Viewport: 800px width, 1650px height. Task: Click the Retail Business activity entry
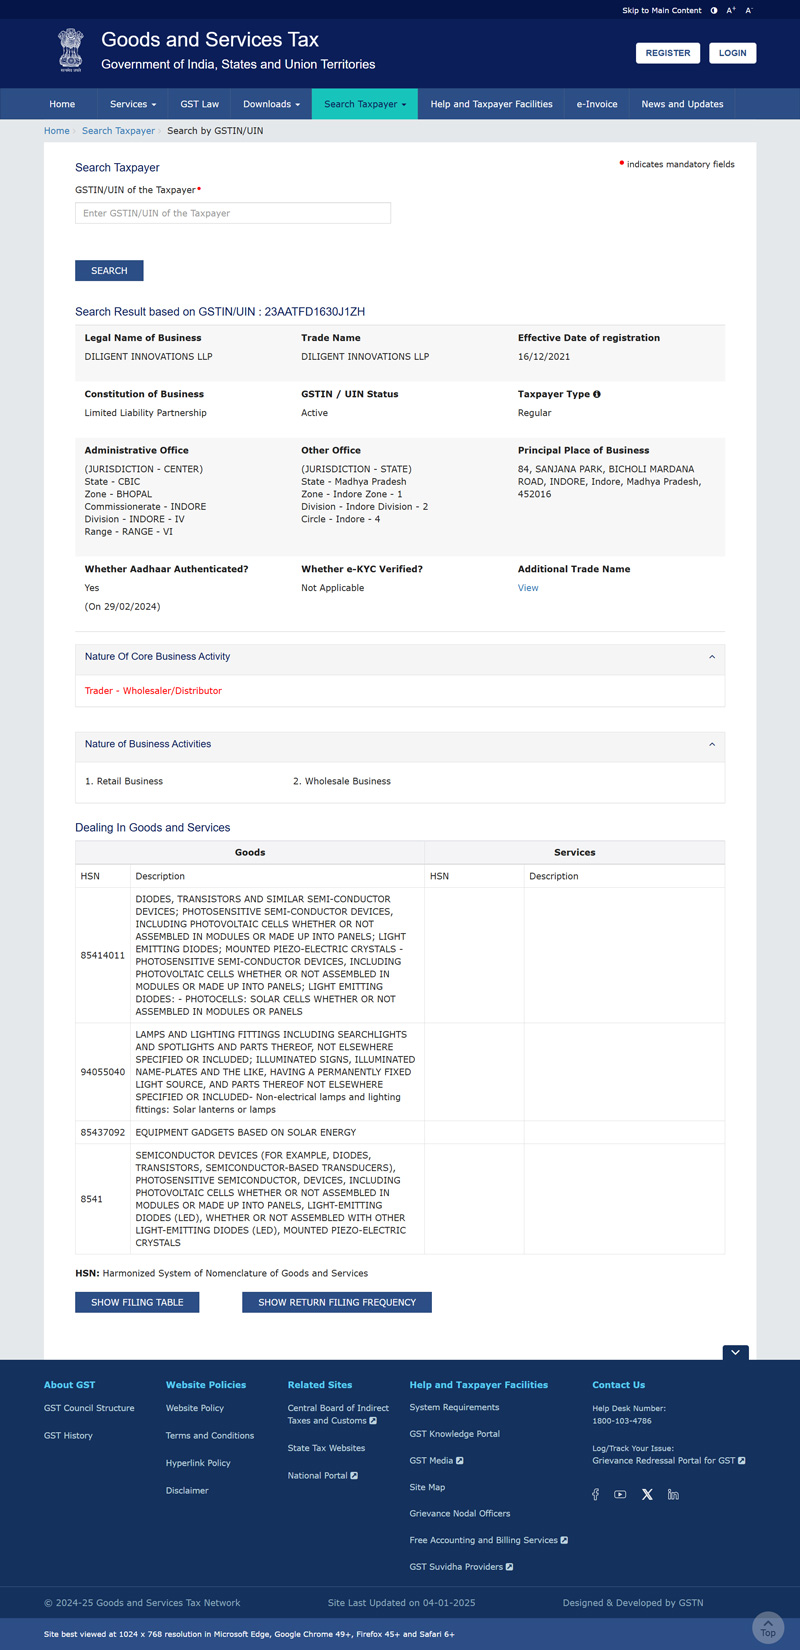(x=124, y=781)
